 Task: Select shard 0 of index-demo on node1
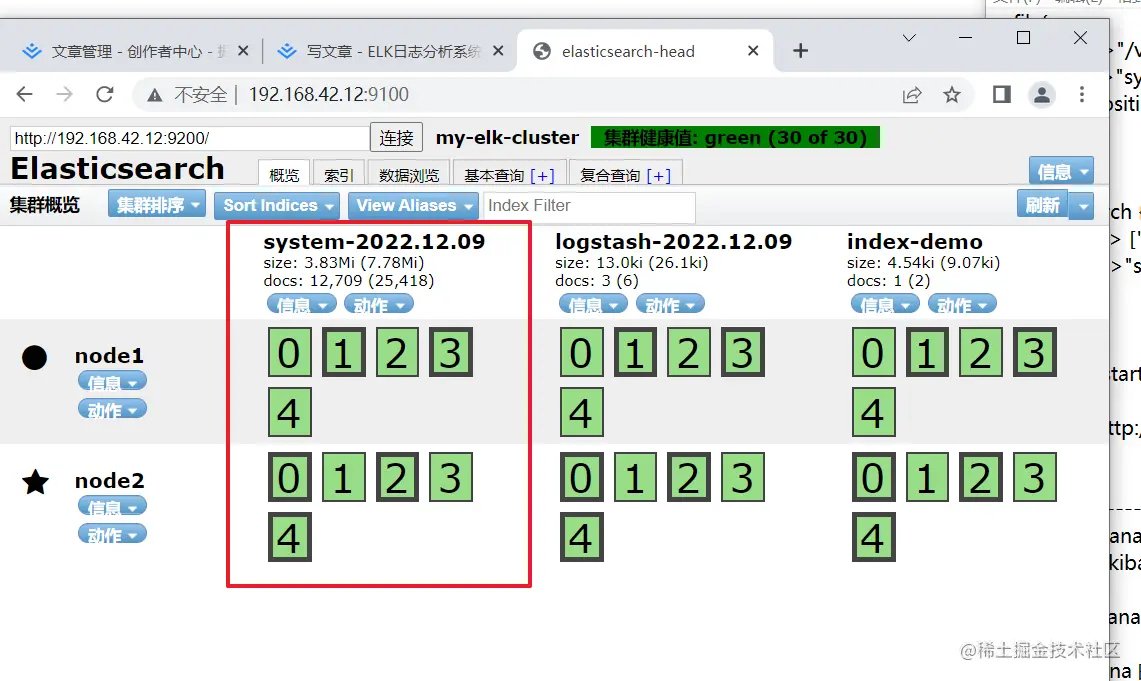coord(873,352)
